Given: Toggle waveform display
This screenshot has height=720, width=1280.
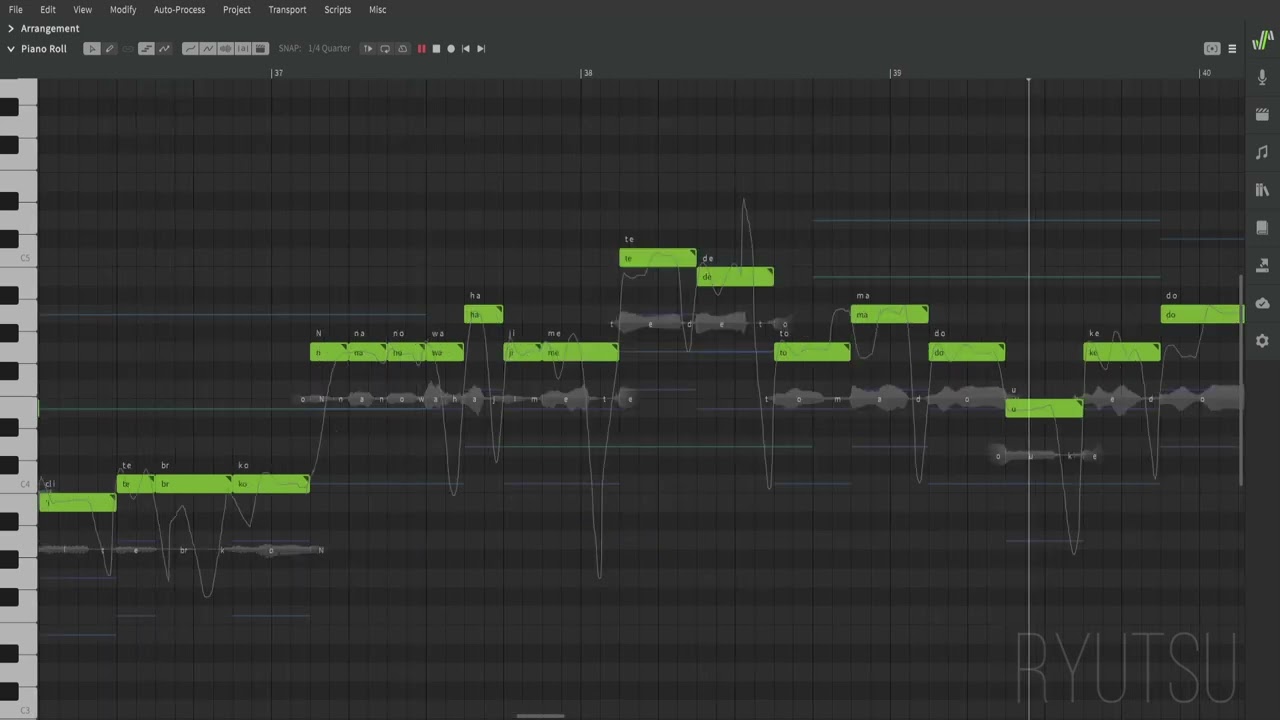Looking at the screenshot, I should (x=225, y=48).
